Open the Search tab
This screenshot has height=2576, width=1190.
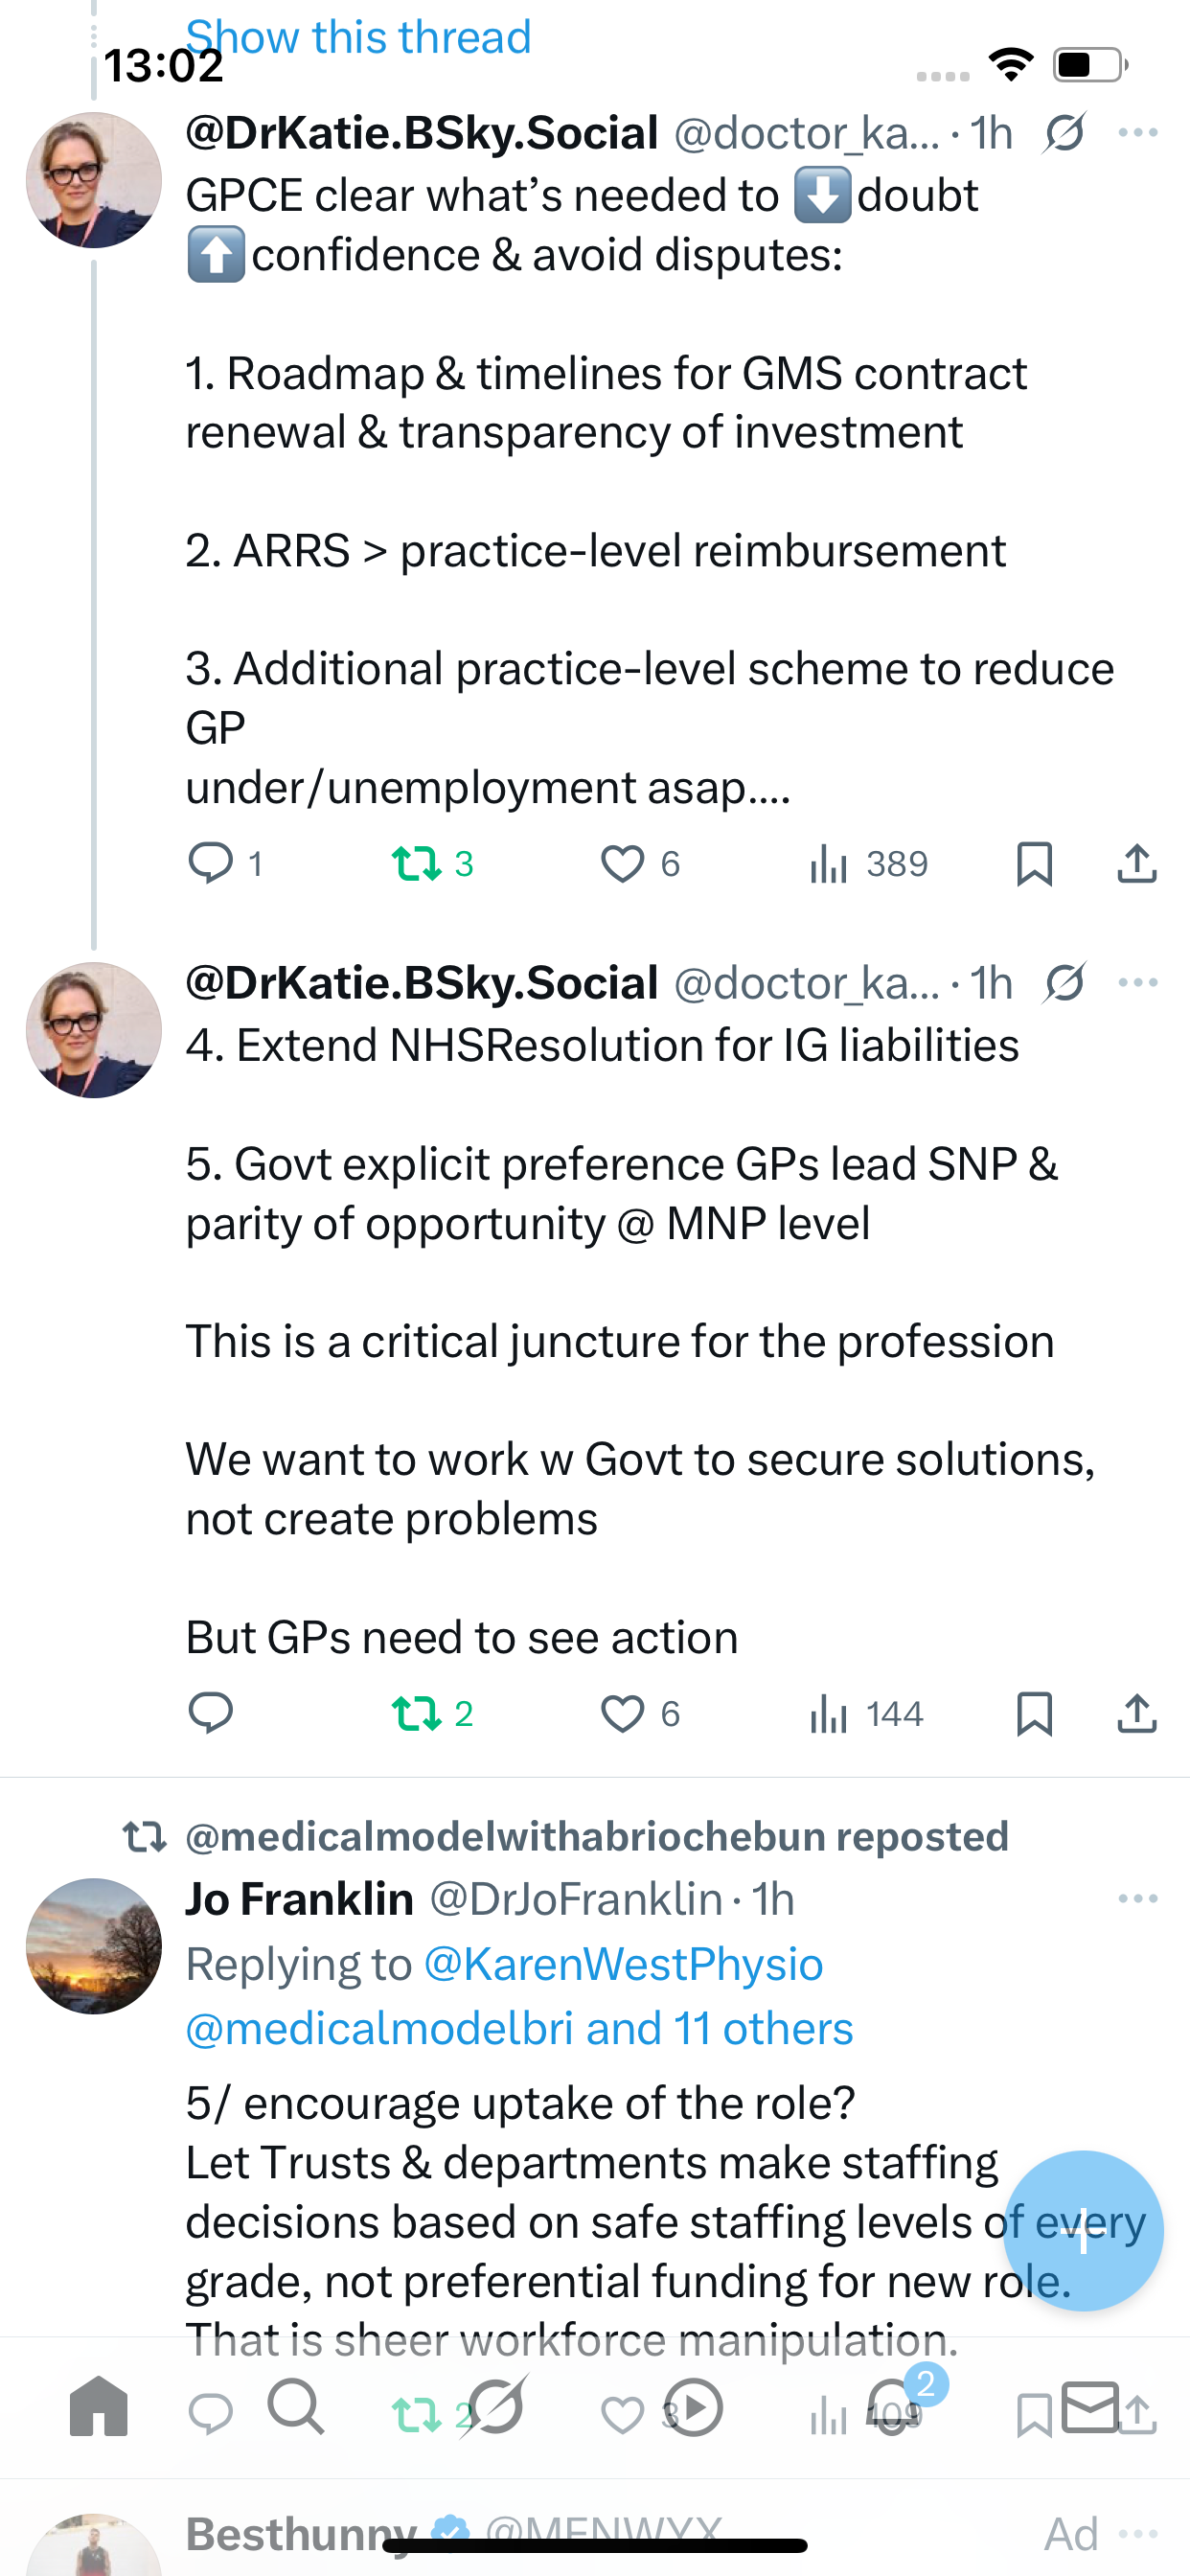coord(296,2406)
